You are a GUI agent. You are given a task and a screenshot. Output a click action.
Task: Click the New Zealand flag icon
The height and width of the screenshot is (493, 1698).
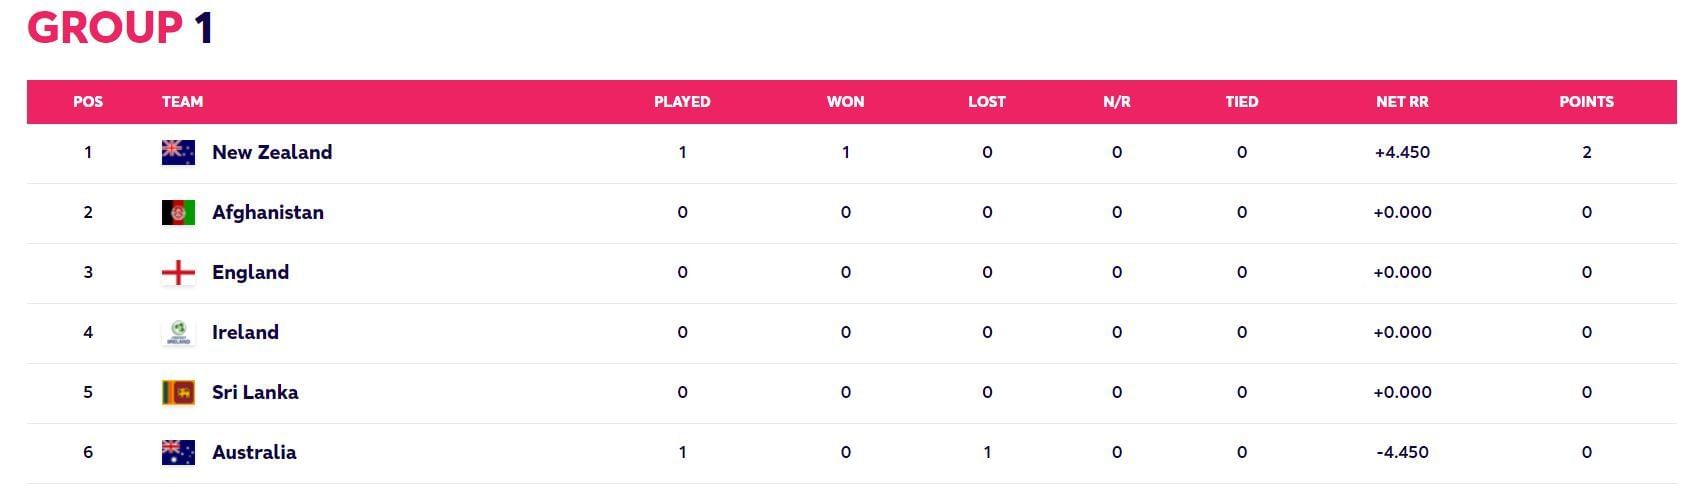tap(178, 152)
